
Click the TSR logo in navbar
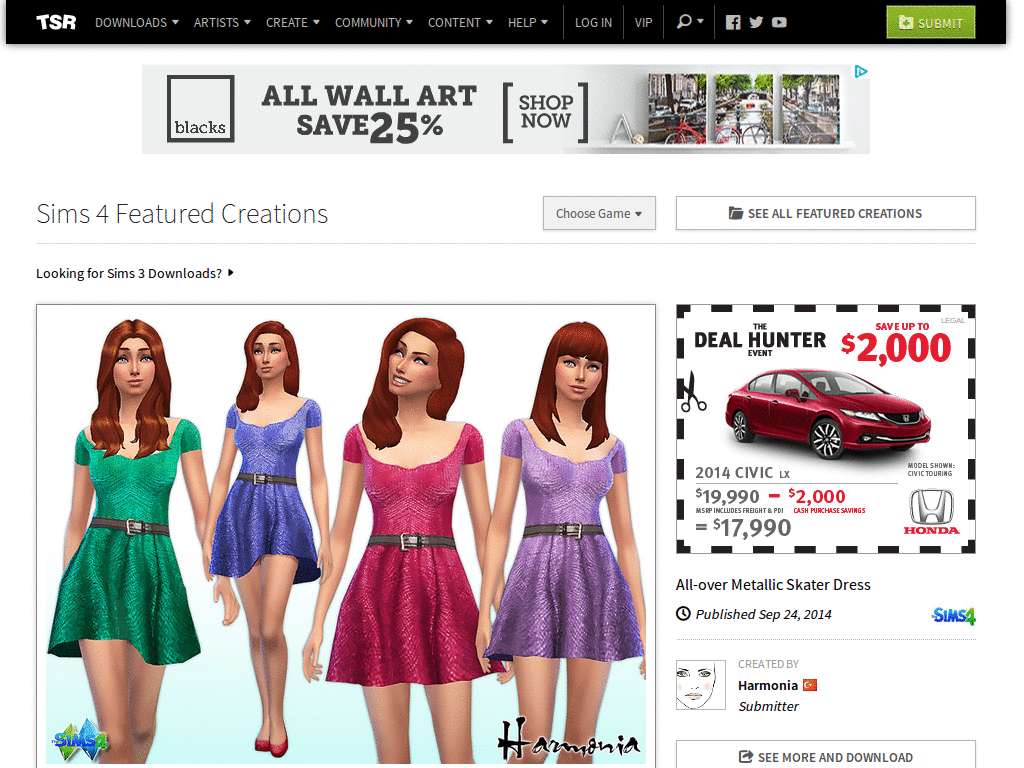click(56, 22)
